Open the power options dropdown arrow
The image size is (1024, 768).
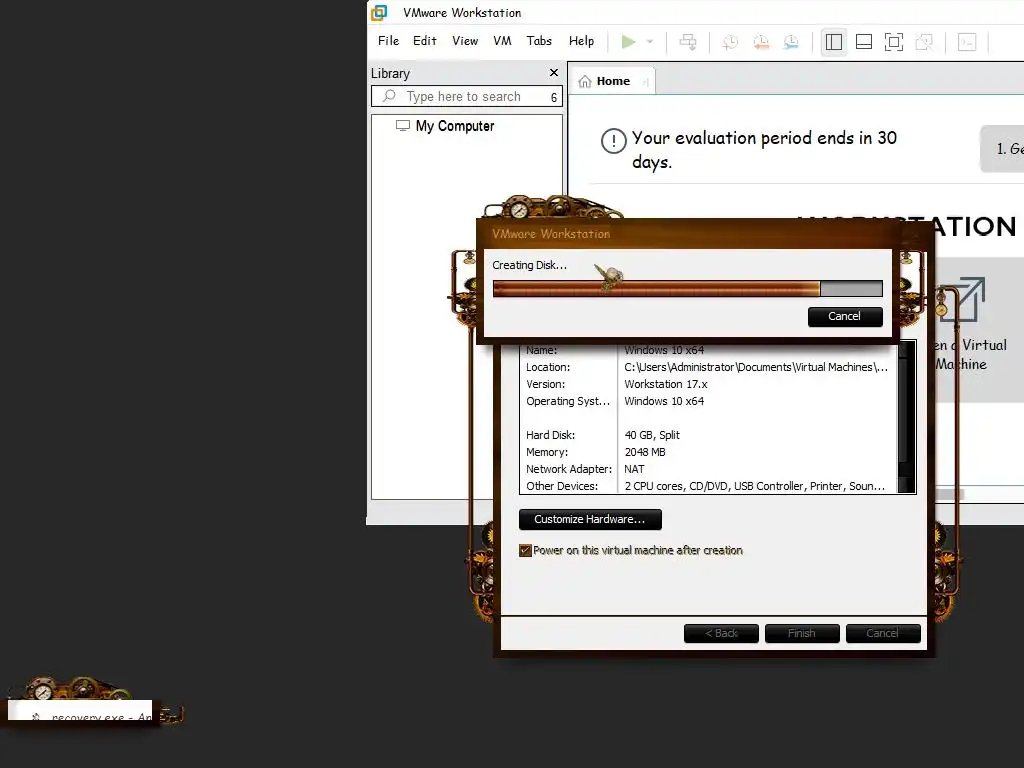[x=650, y=42]
